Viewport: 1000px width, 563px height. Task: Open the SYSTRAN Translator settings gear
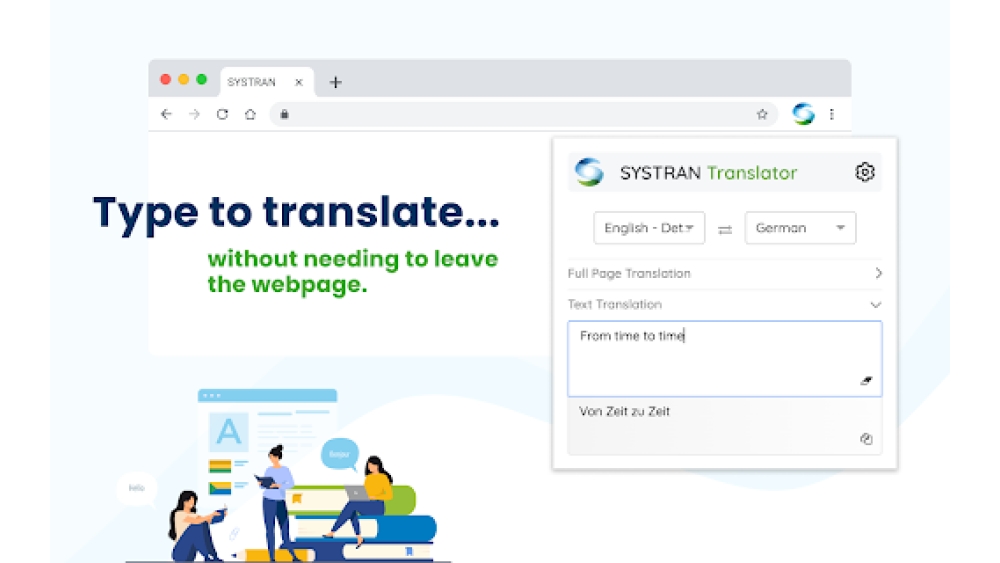pos(864,172)
